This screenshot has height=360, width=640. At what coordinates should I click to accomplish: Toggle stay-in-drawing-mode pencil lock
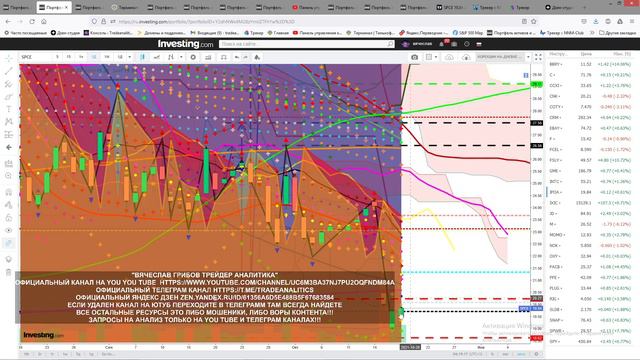point(9,204)
